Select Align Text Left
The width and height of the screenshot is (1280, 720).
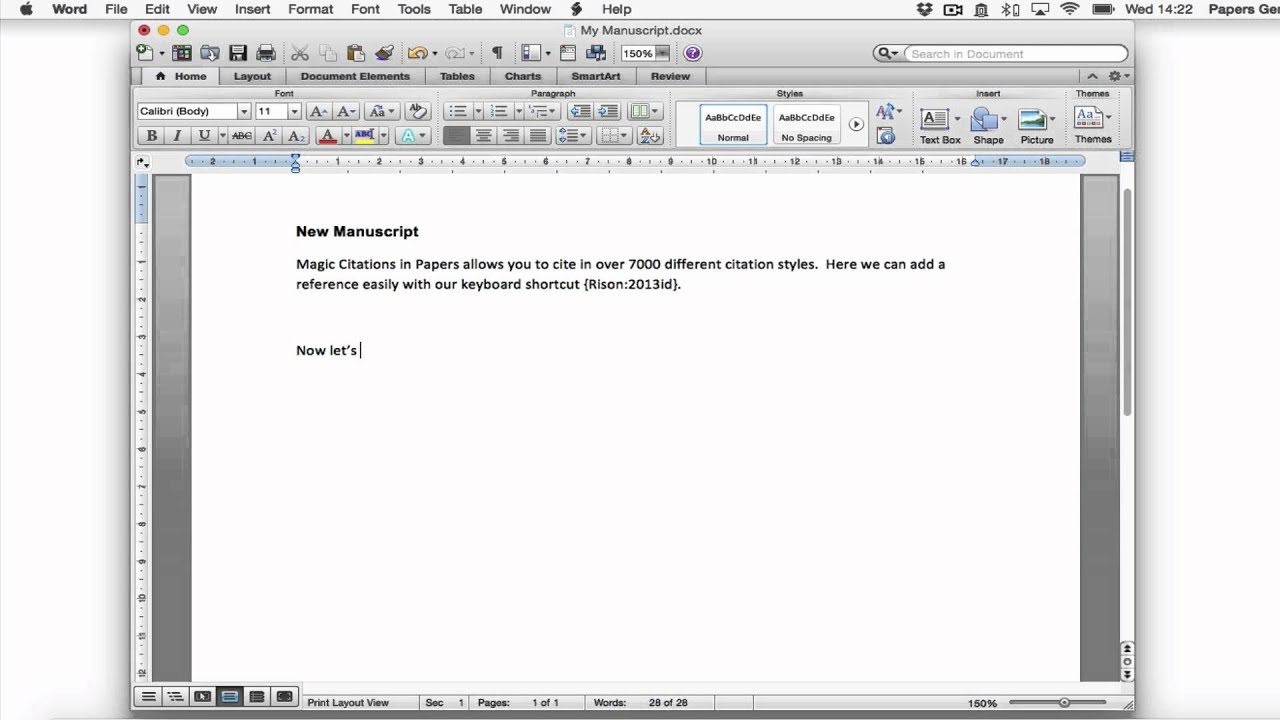[456, 136]
